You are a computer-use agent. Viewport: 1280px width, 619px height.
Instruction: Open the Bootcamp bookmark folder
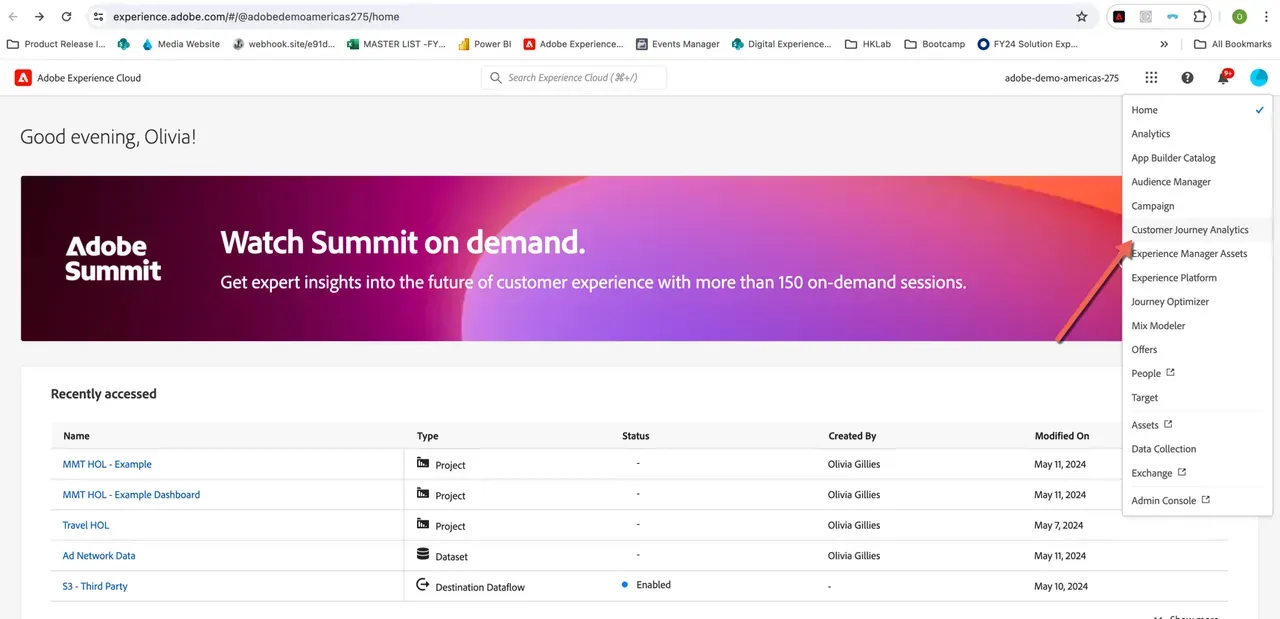pyautogui.click(x=934, y=44)
